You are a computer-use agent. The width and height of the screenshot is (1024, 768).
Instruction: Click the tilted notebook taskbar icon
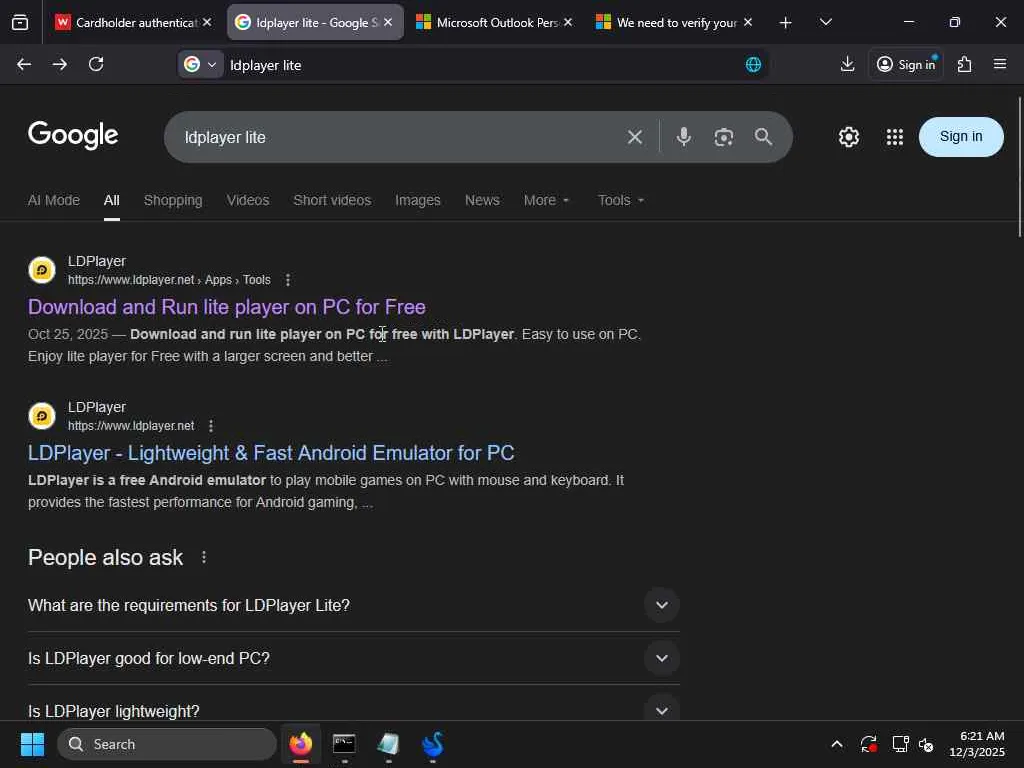[x=388, y=744]
